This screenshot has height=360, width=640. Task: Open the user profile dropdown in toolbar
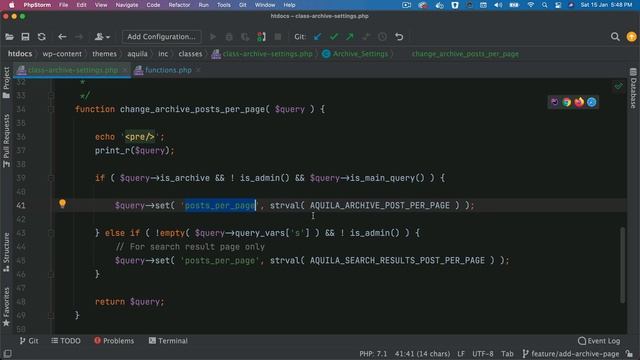pos(102,37)
